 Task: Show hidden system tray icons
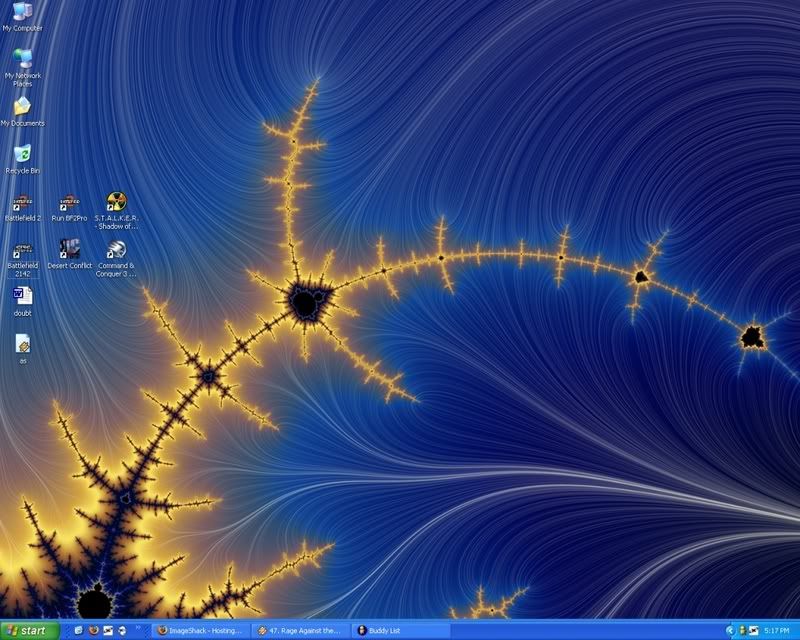[x=730, y=631]
